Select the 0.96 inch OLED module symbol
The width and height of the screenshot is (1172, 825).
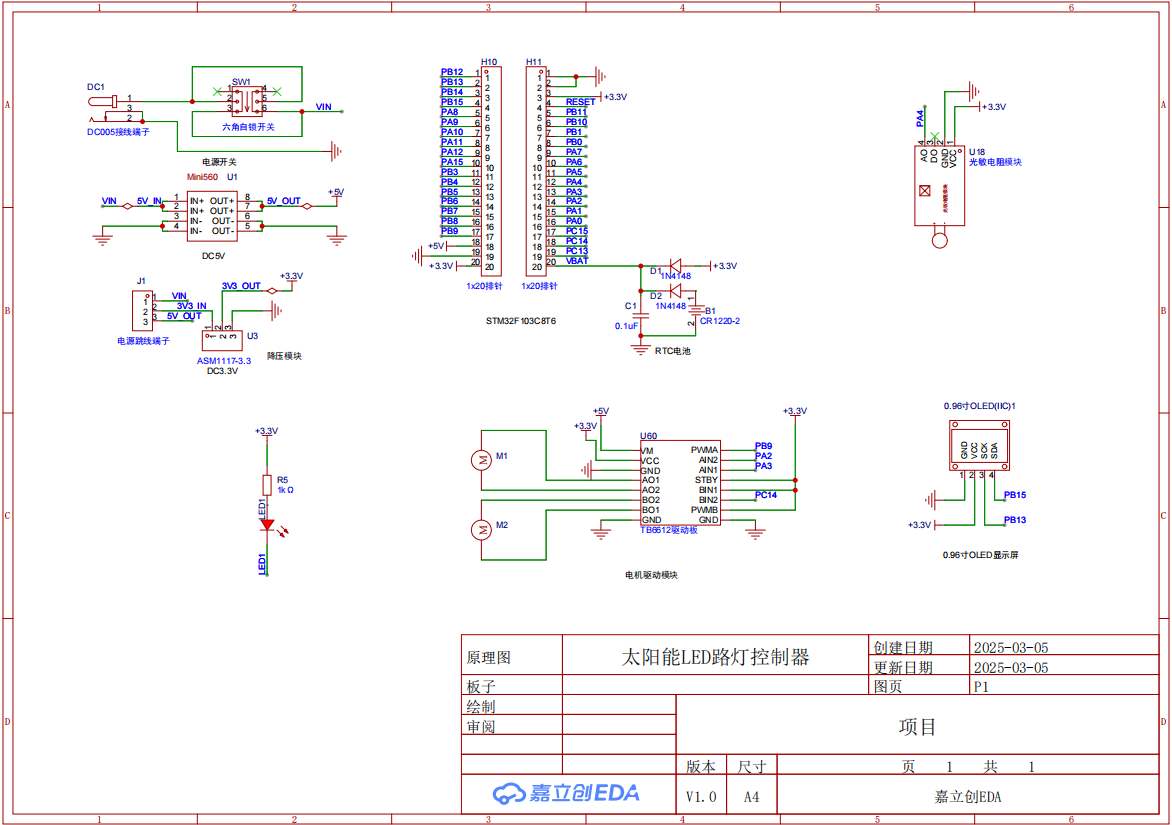[979, 445]
